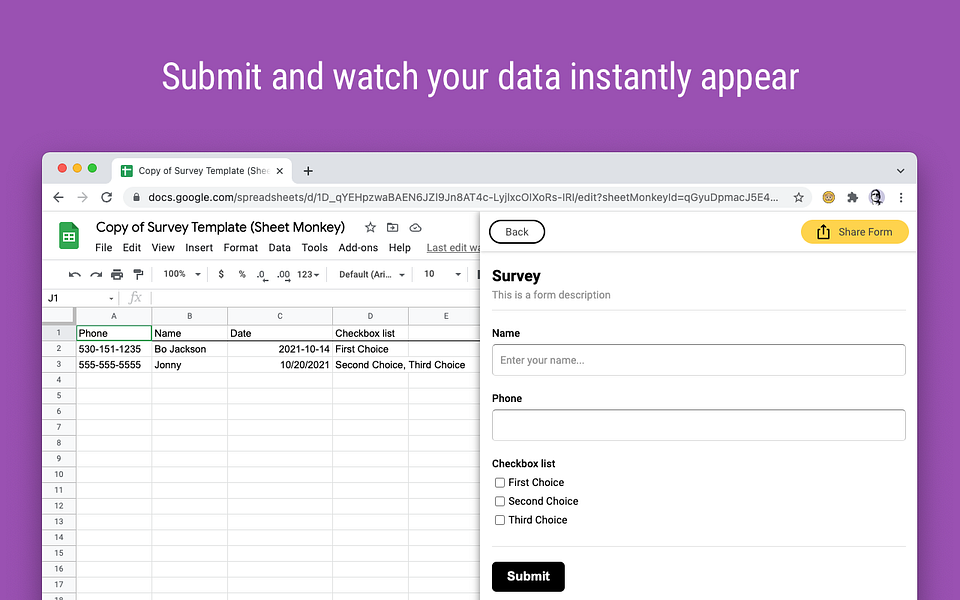Focus the Name input field
Screen dimensions: 960x600
699,360
